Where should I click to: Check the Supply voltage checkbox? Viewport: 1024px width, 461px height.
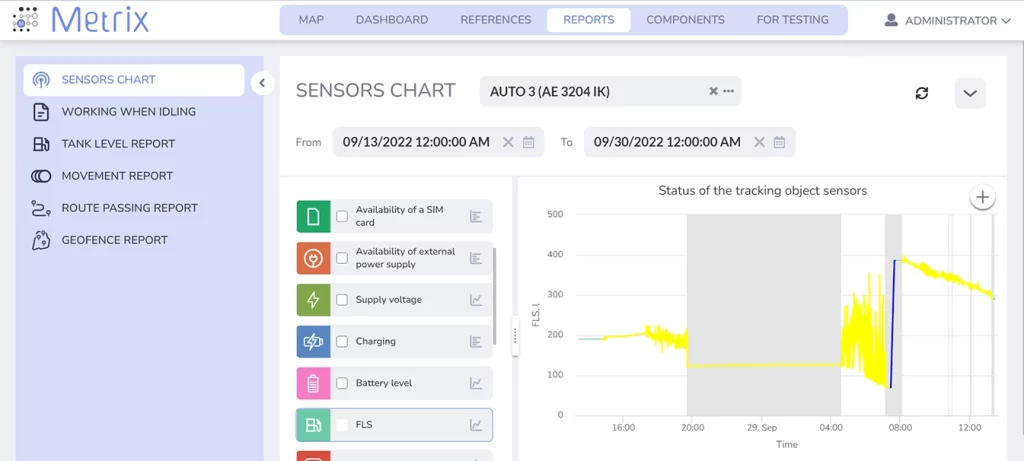(x=342, y=300)
